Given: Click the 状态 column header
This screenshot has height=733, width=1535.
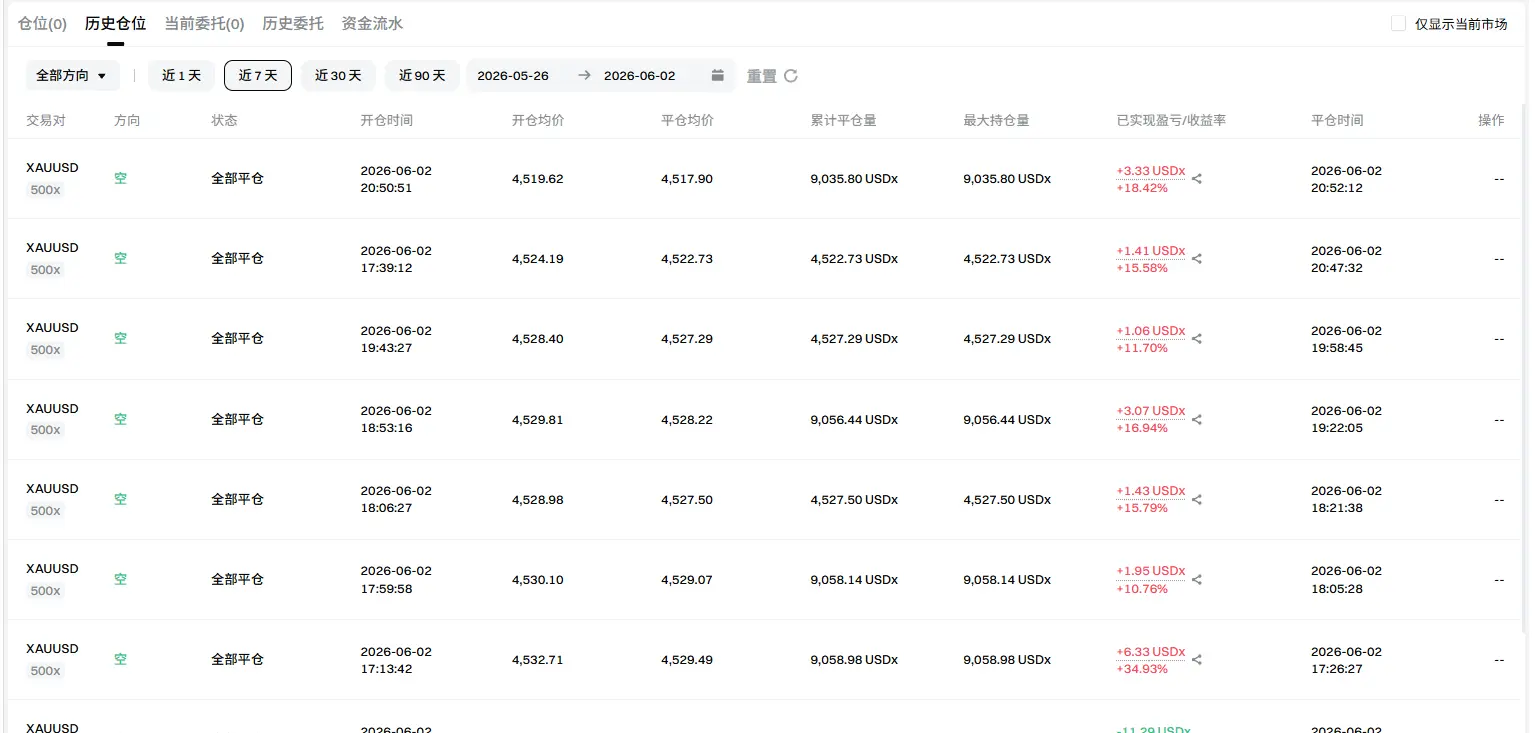Looking at the screenshot, I should tap(224, 120).
